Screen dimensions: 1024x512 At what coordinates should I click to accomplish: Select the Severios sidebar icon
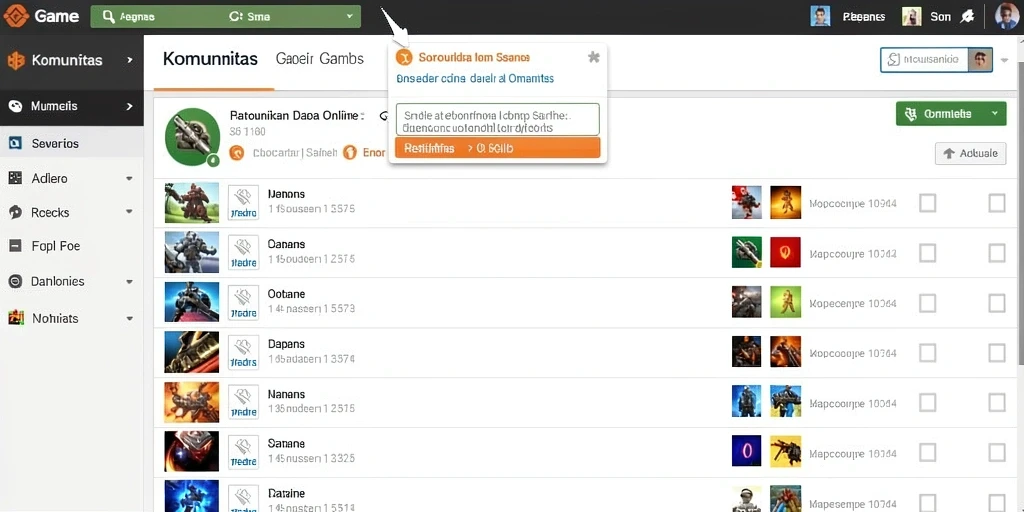click(16, 143)
